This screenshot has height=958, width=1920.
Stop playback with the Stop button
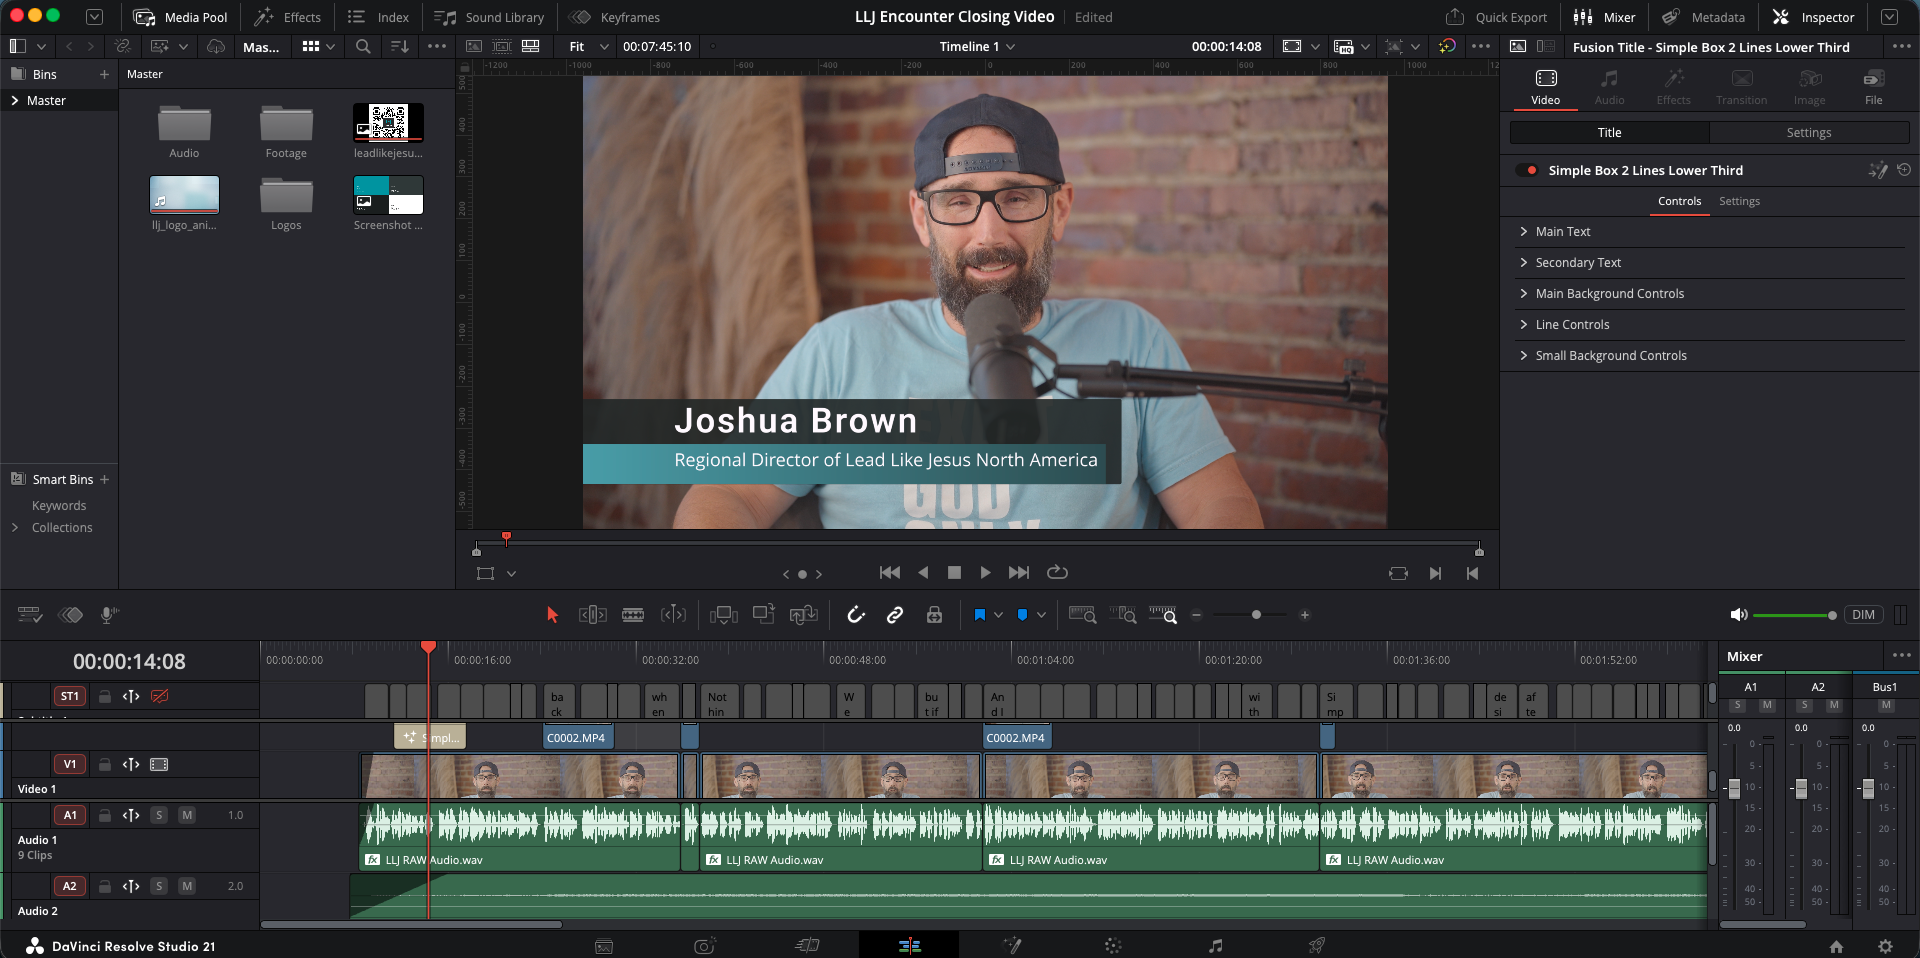[954, 573]
